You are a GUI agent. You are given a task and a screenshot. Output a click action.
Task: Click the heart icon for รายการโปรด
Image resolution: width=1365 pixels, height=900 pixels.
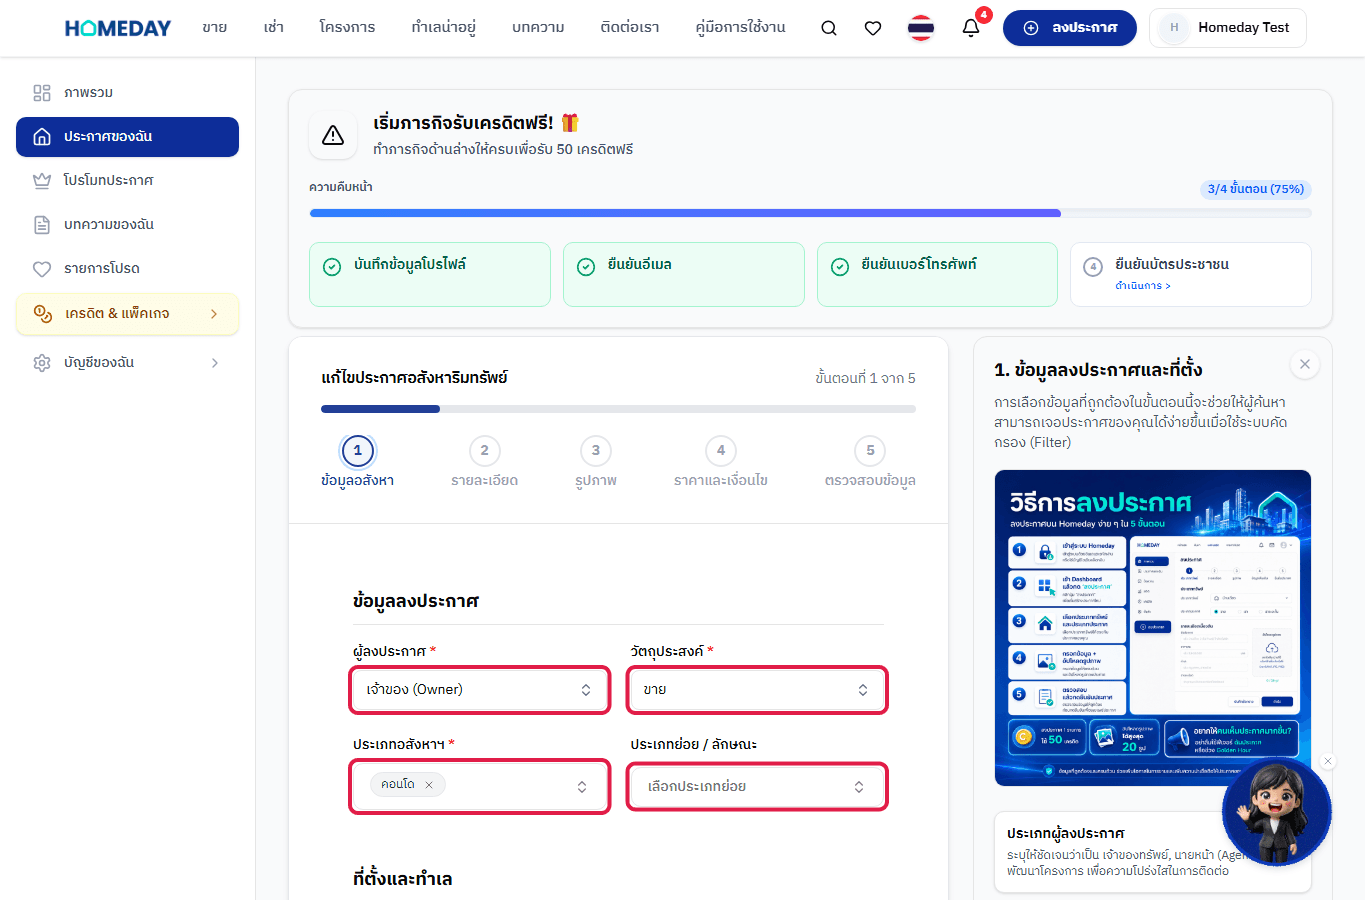pos(42,269)
